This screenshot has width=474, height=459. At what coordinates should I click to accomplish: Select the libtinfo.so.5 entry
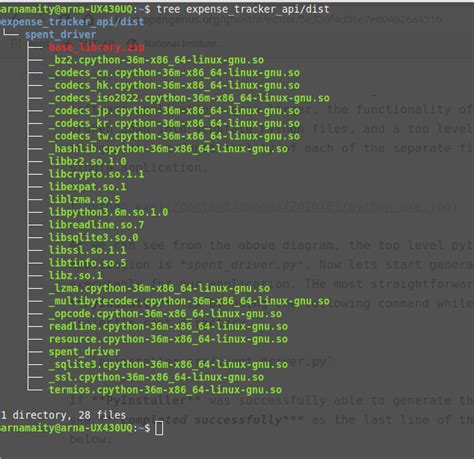click(87, 263)
